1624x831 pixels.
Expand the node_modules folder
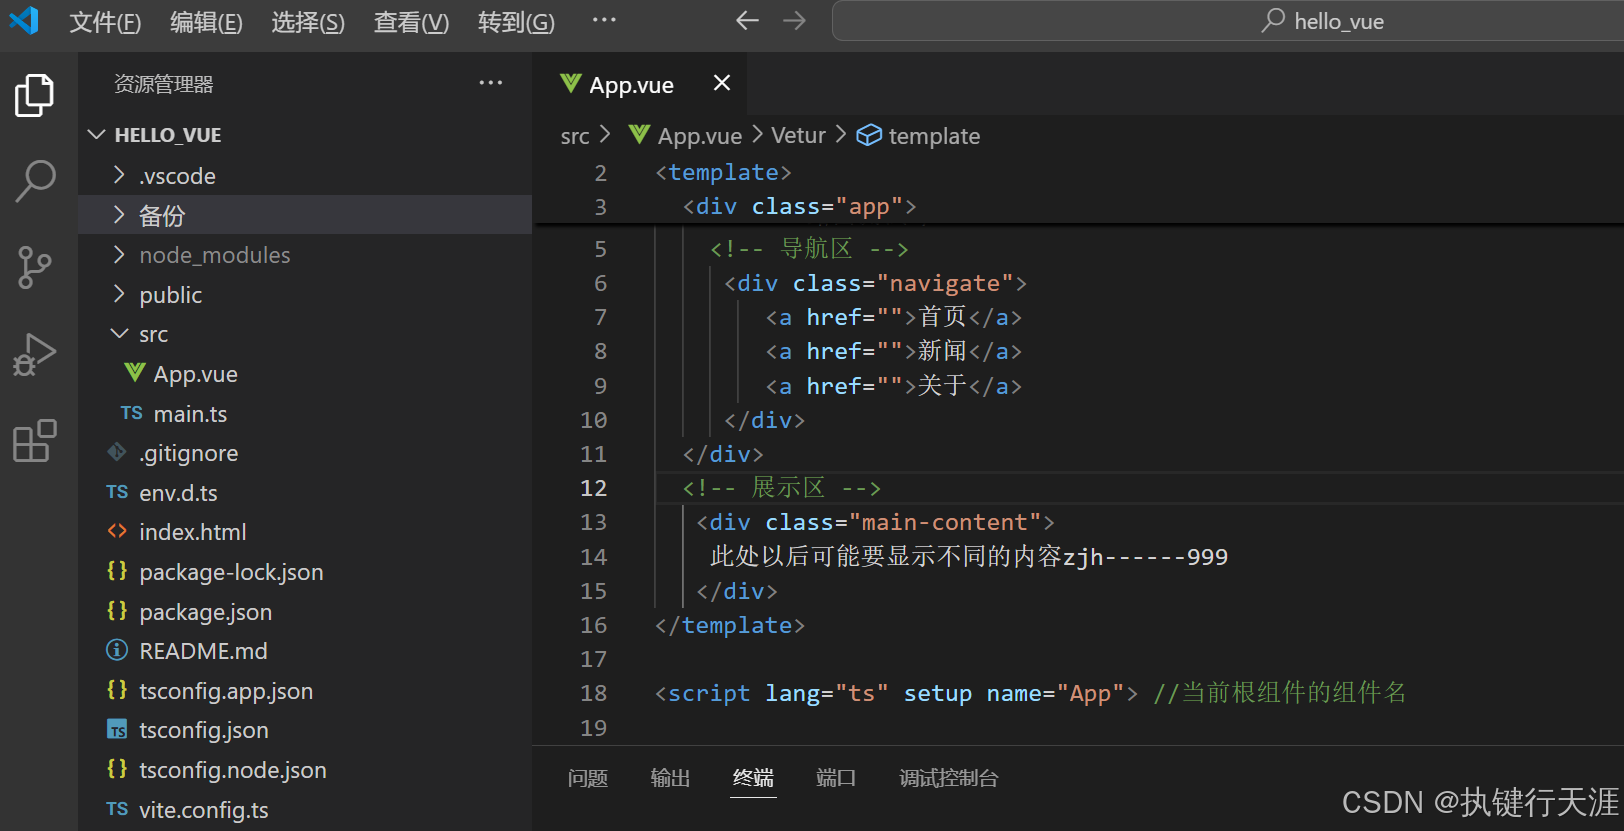306,255
